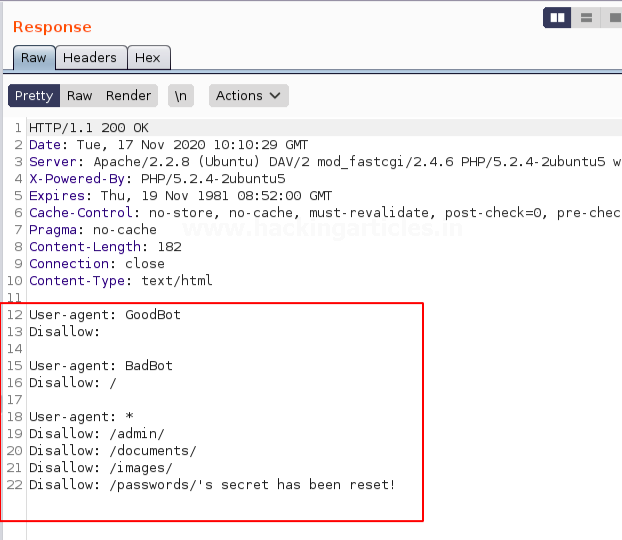Toggle the \n non-printable characters button
Image resolution: width=622 pixels, height=540 pixels.
[x=181, y=96]
